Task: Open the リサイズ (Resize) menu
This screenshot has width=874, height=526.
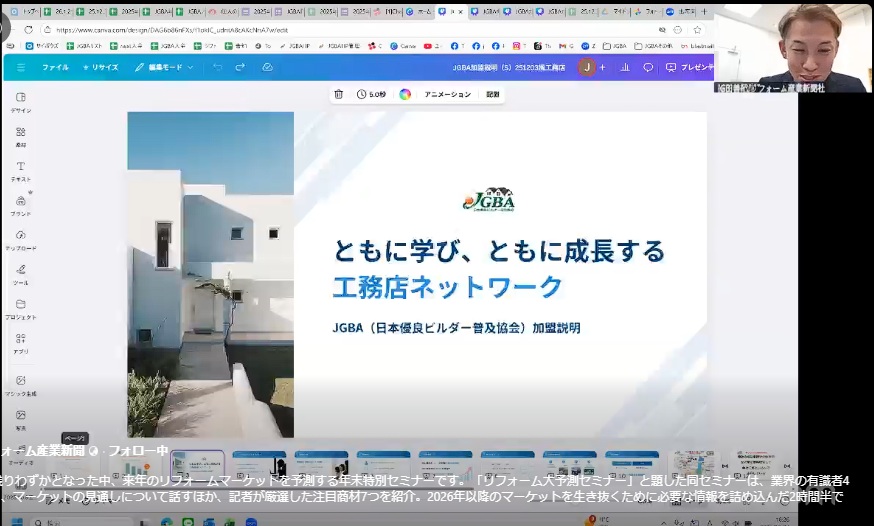Action: tap(100, 67)
